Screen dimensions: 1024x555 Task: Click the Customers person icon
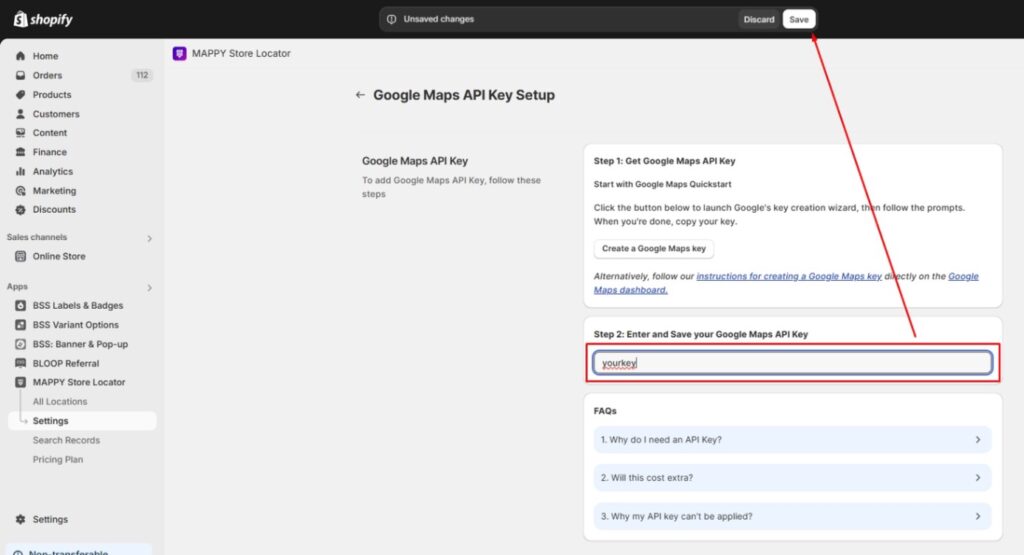(20, 114)
